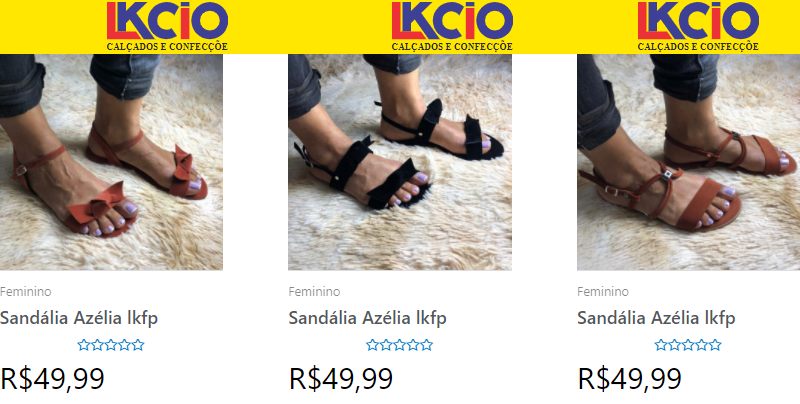Image resolution: width=800 pixels, height=404 pixels.
Task: Click the LKCIO logo above third product
Action: 698,27
